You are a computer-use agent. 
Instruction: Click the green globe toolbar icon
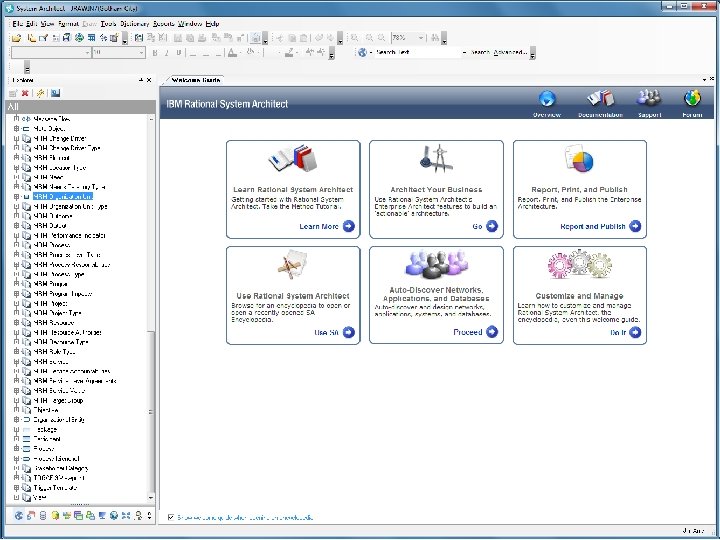pyautogui.click(x=79, y=38)
